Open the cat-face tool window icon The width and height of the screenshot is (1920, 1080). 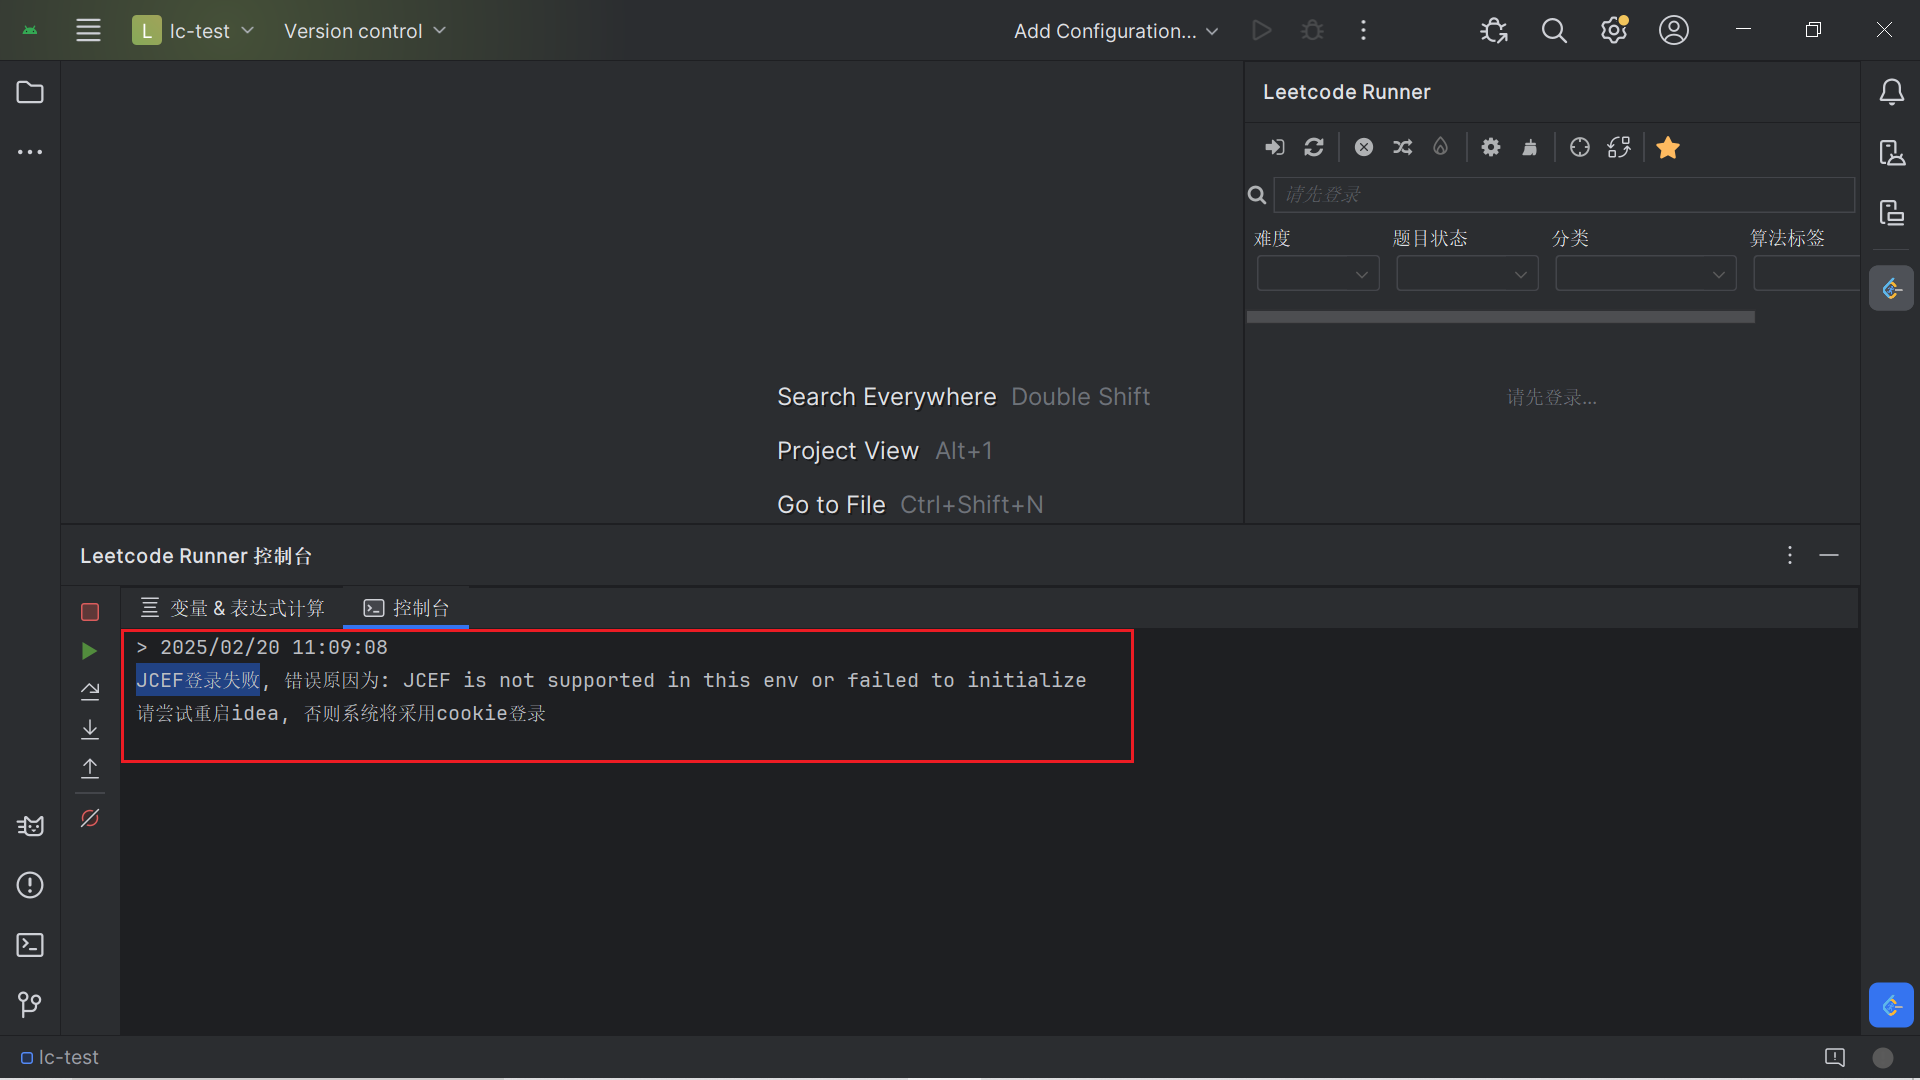coord(30,826)
